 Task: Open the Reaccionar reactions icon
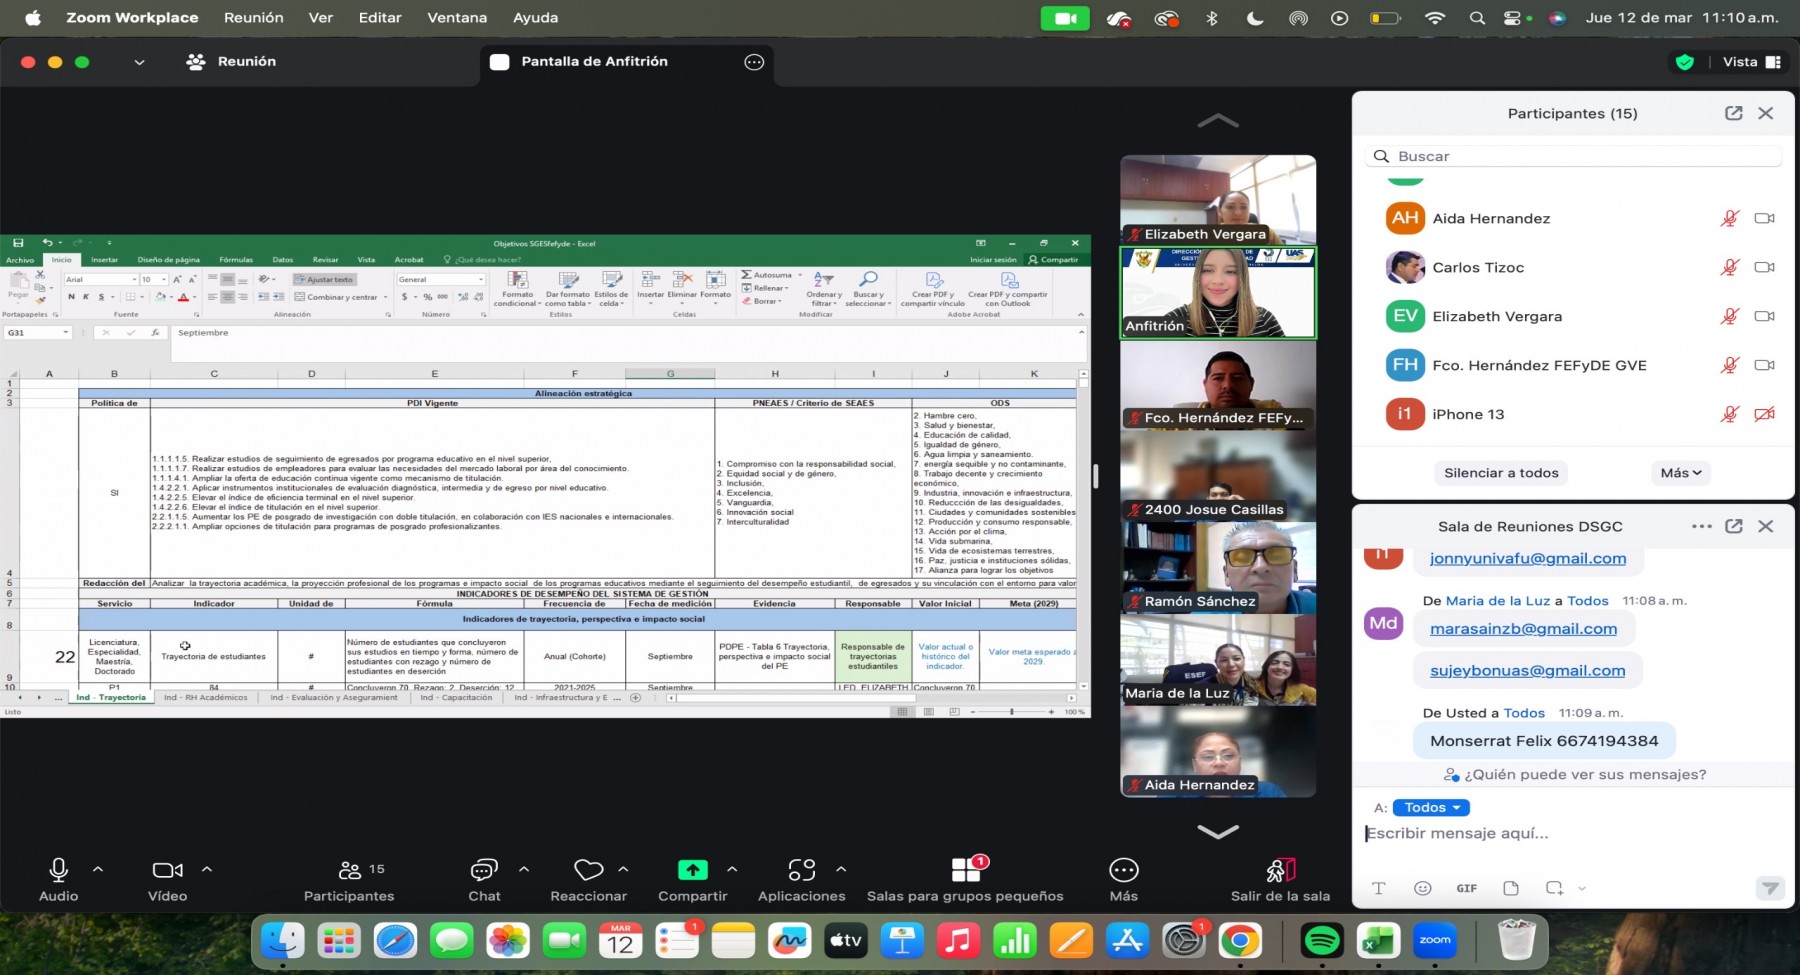[x=588, y=870]
